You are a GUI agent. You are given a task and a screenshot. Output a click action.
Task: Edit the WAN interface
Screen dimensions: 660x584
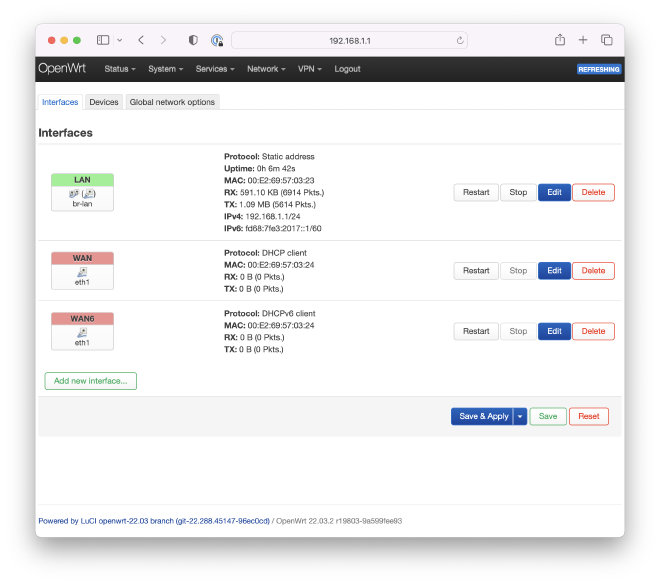point(554,271)
